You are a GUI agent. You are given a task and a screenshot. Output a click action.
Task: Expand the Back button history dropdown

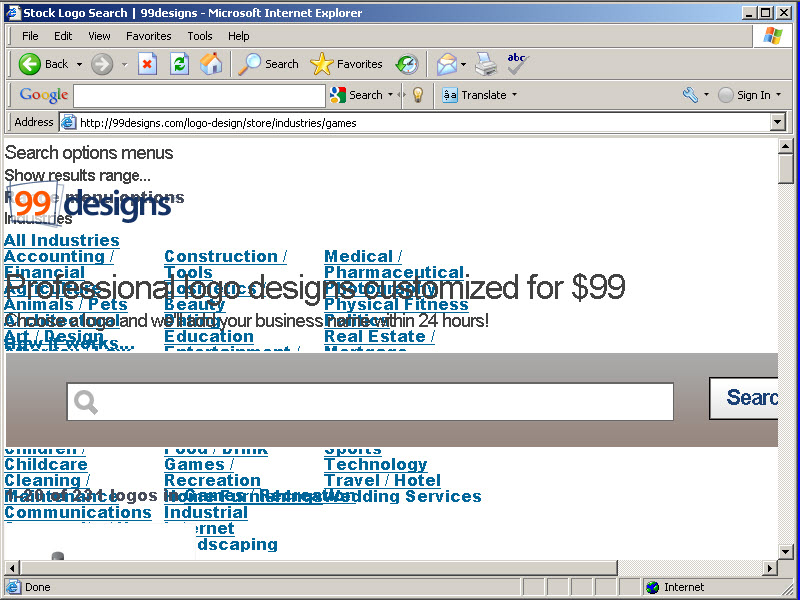tap(79, 64)
